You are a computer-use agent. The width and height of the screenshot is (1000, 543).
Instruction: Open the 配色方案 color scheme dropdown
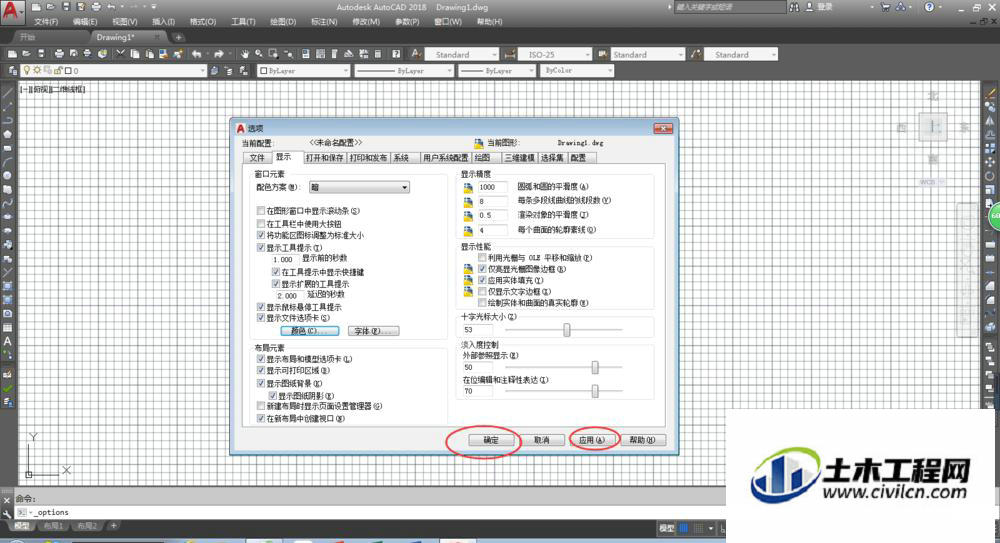[x=359, y=187]
